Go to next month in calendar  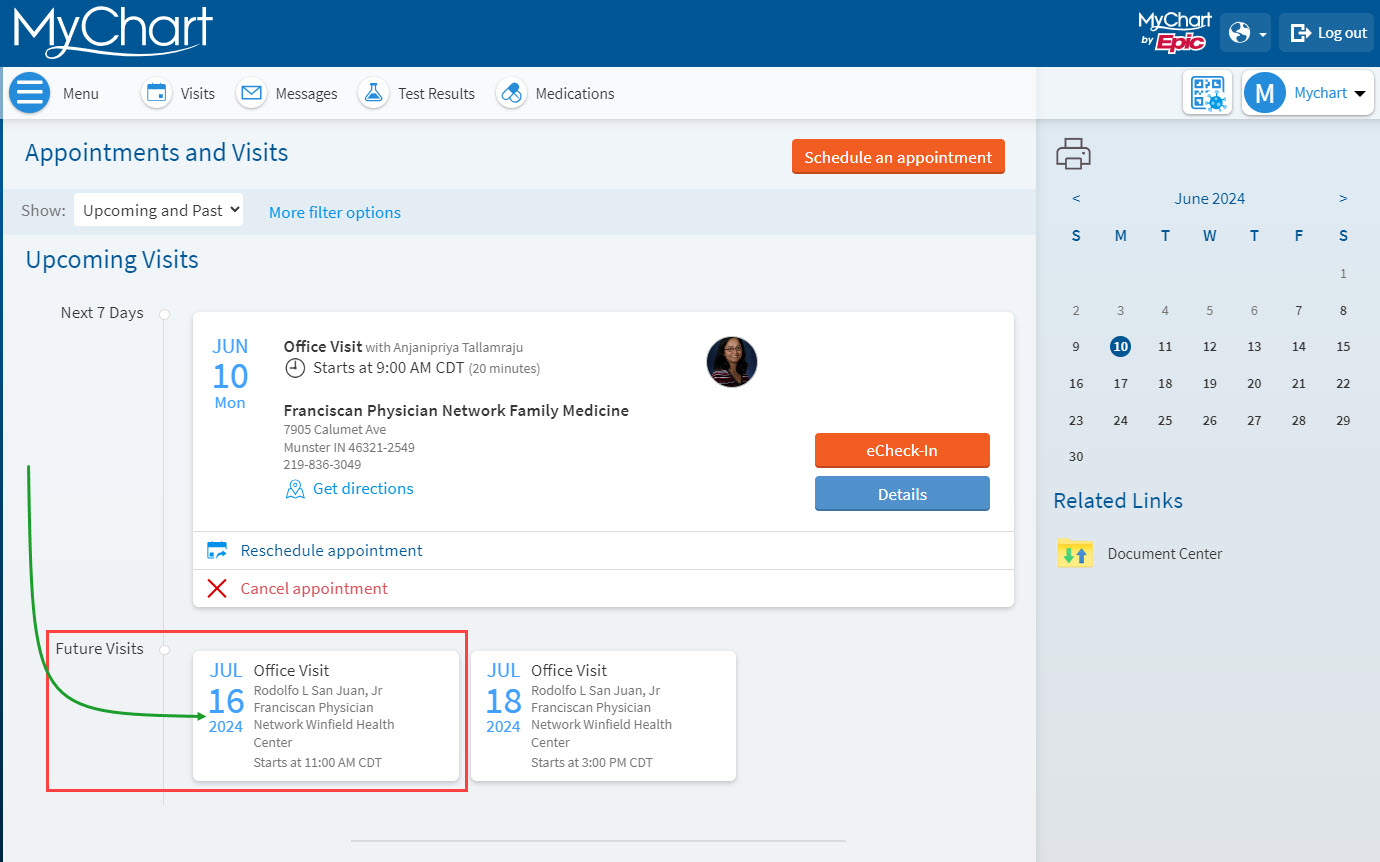[1343, 198]
